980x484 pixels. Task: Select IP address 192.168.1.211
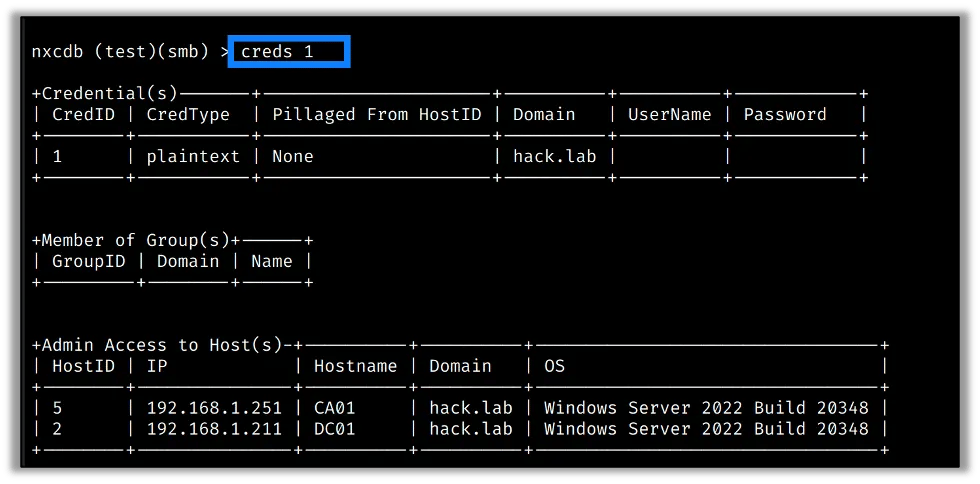pos(214,429)
